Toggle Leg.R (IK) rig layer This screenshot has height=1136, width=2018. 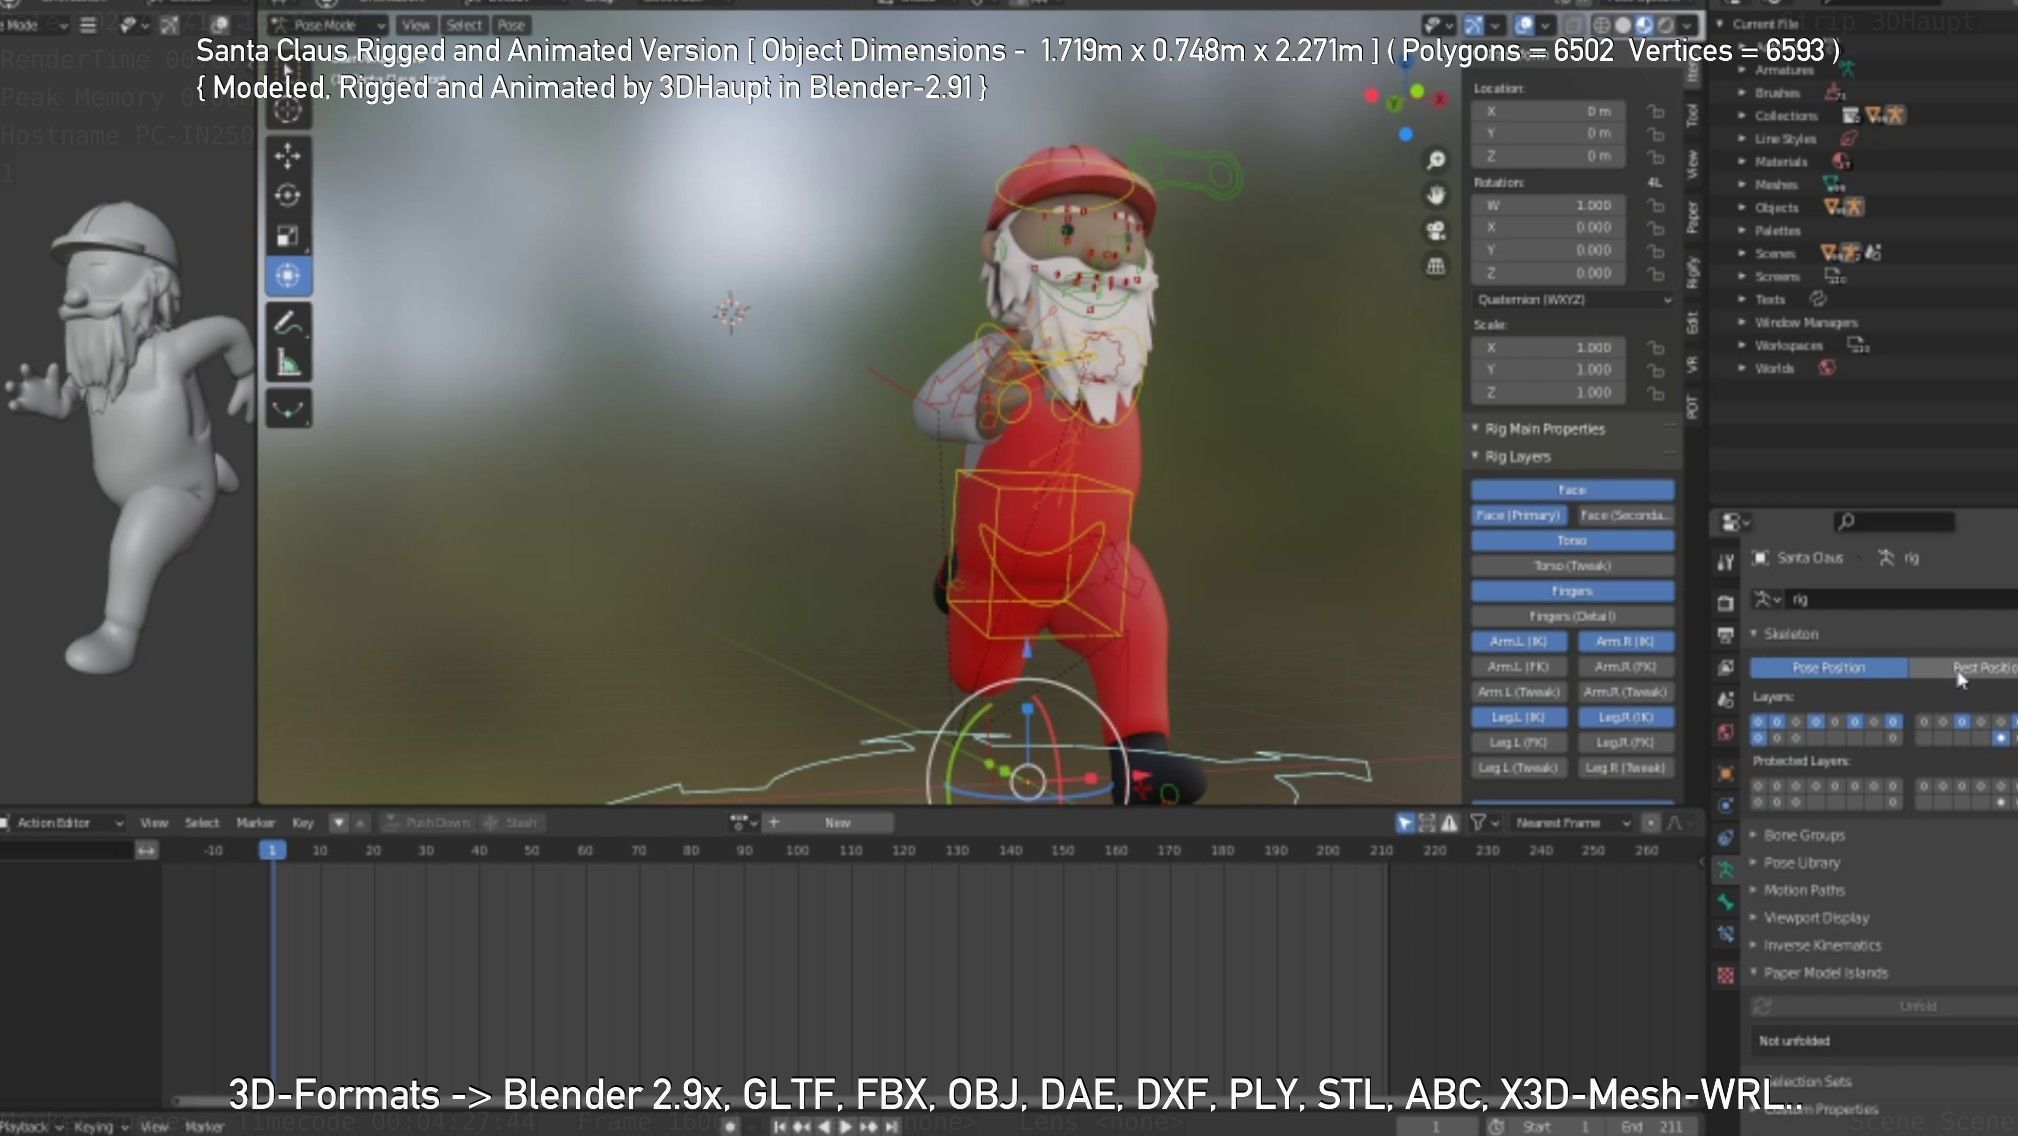pyautogui.click(x=1626, y=717)
